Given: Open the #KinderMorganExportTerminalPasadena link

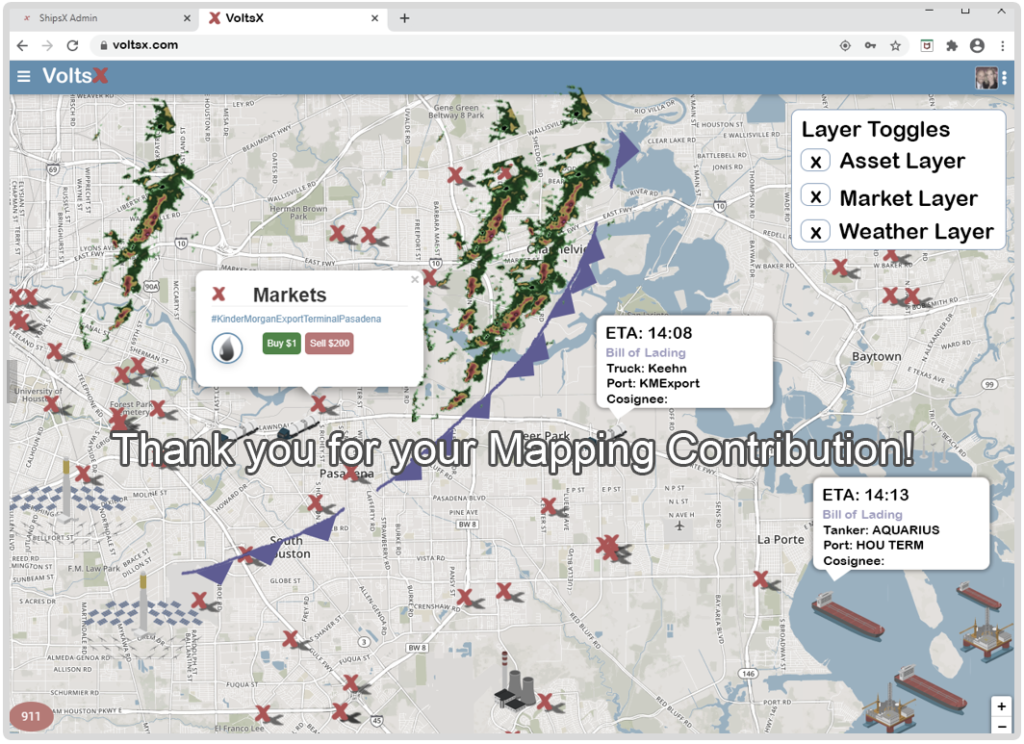Looking at the screenshot, I should pyautogui.click(x=296, y=319).
